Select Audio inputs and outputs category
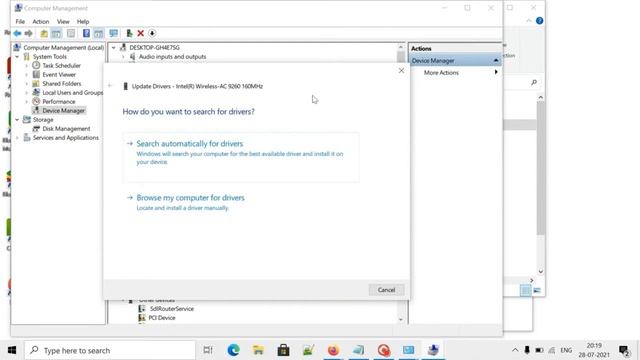The width and height of the screenshot is (640, 360). pyautogui.click(x=172, y=57)
